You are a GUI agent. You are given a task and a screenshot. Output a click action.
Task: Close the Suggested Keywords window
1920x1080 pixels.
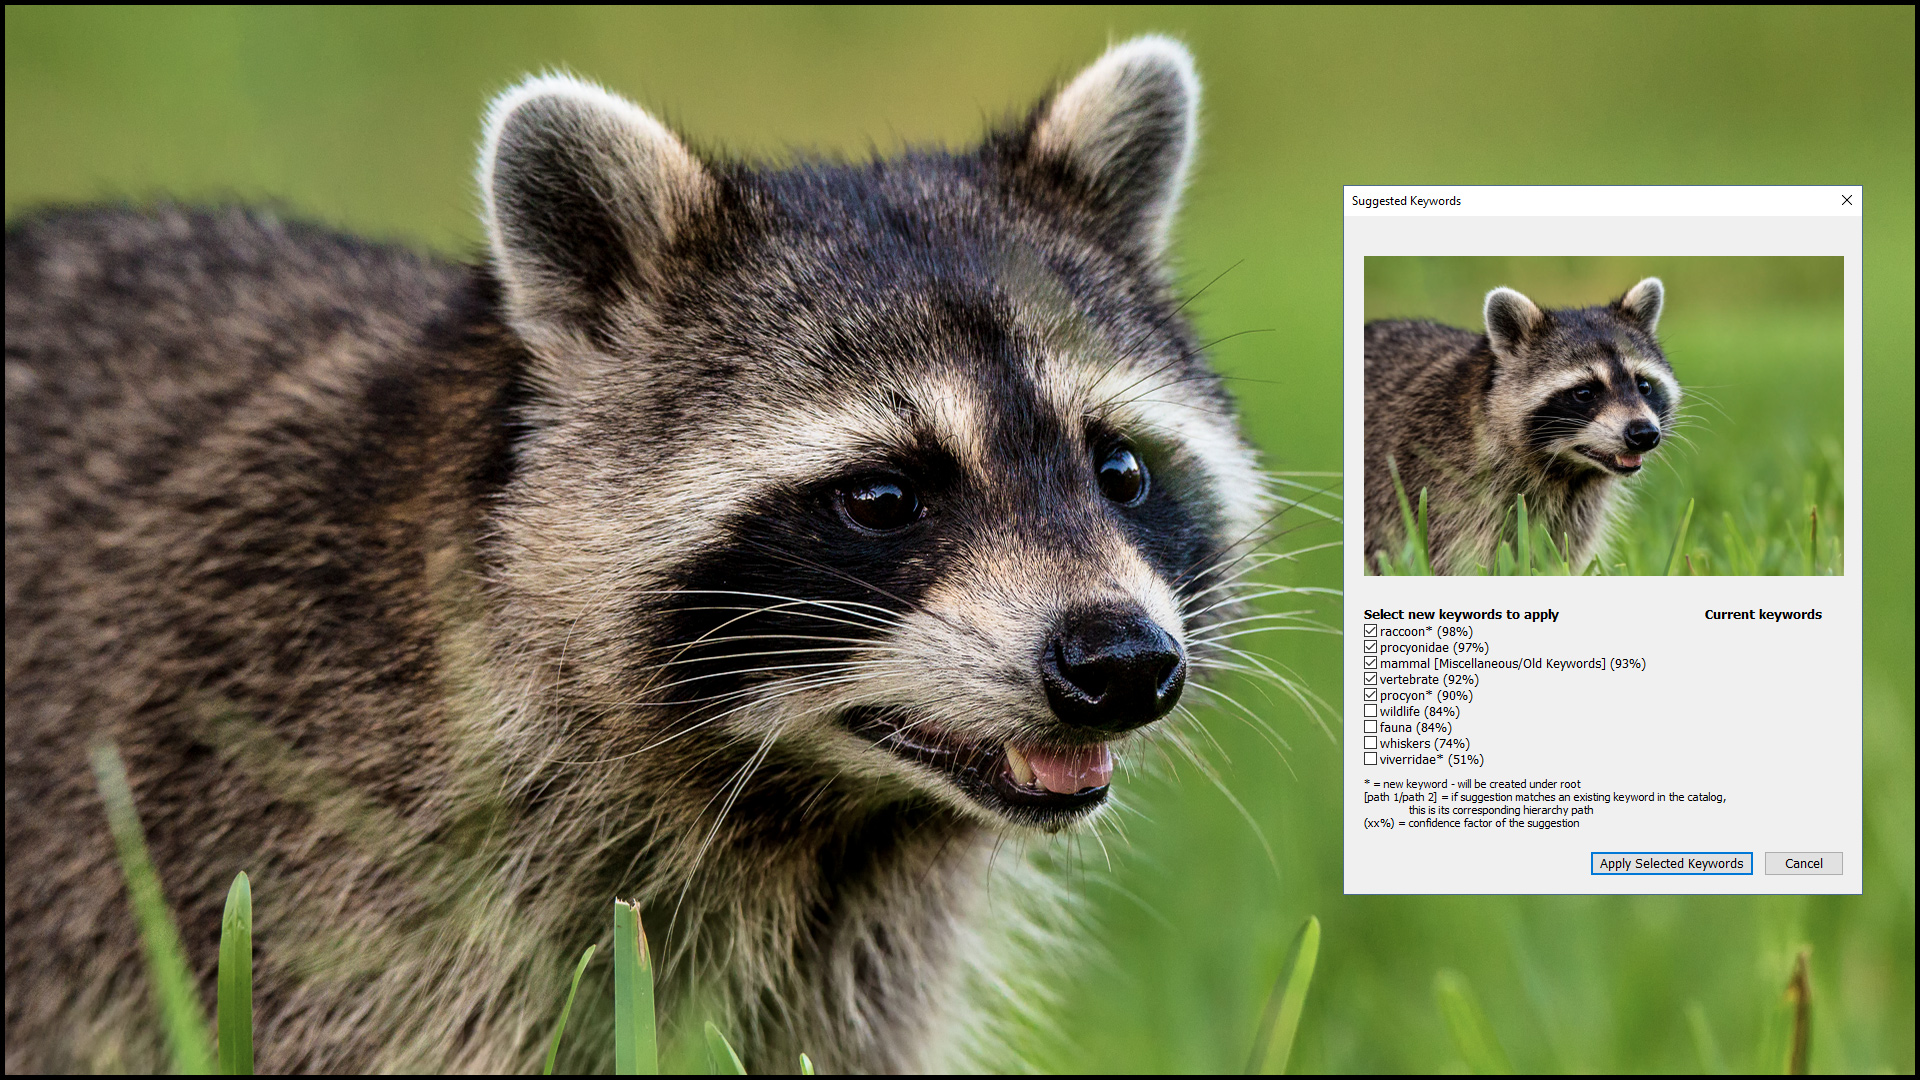pos(1846,200)
